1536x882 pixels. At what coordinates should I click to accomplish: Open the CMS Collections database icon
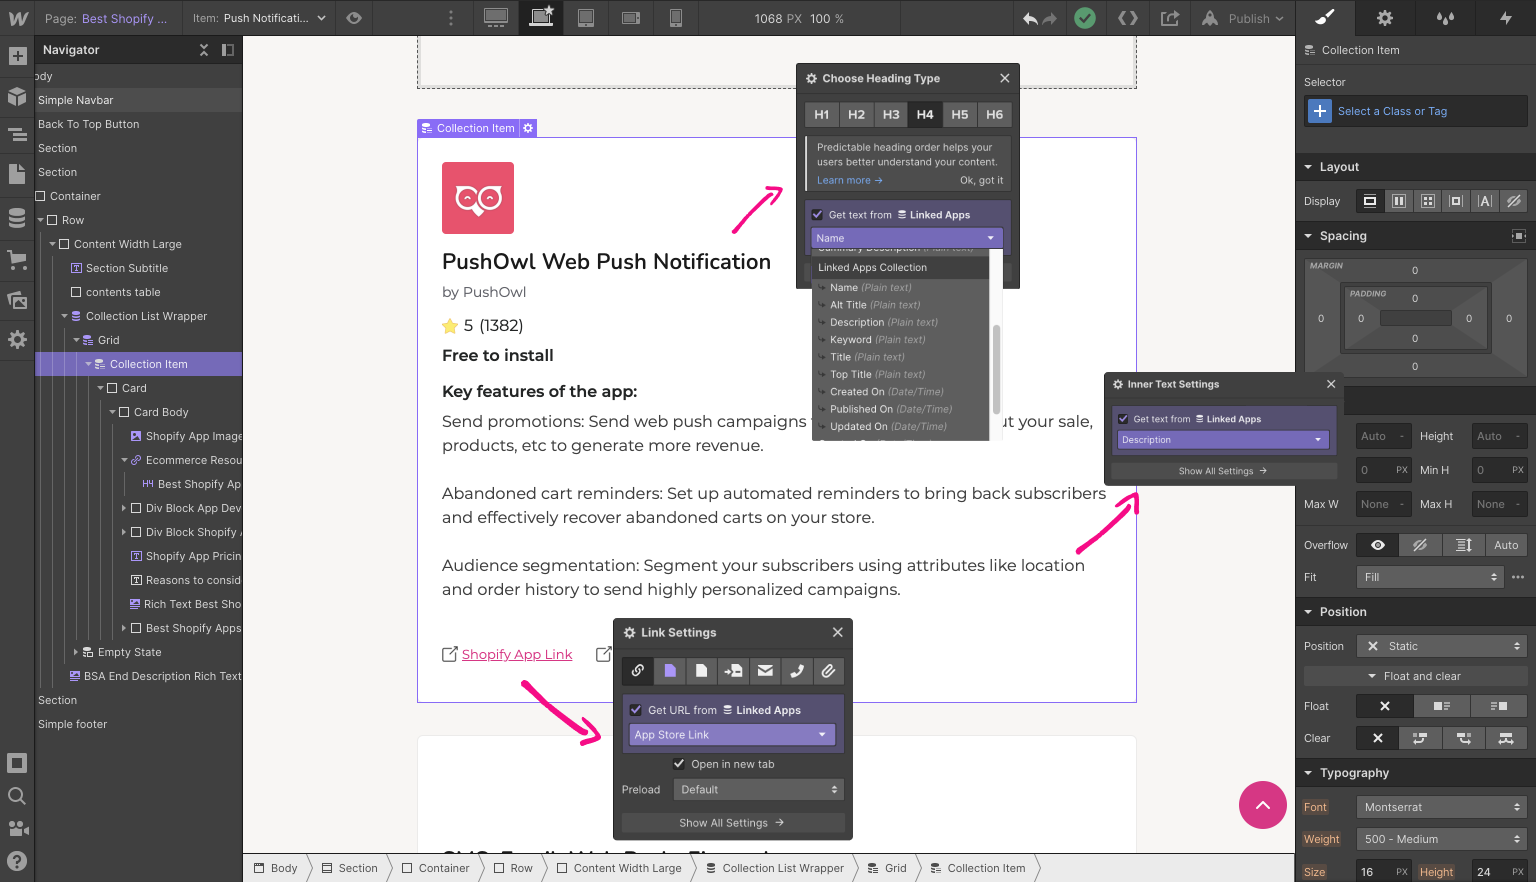pyautogui.click(x=17, y=218)
